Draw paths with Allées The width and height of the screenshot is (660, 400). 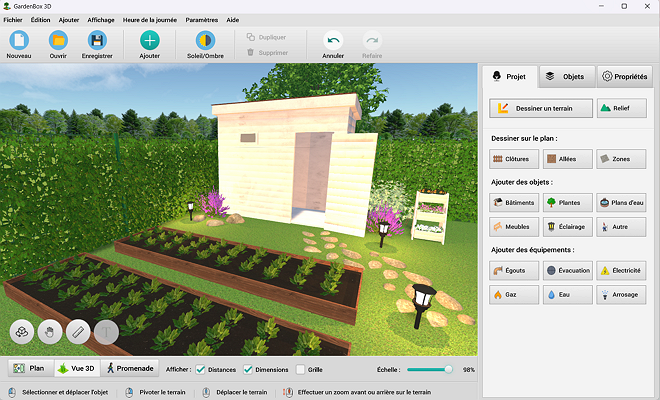click(x=567, y=159)
